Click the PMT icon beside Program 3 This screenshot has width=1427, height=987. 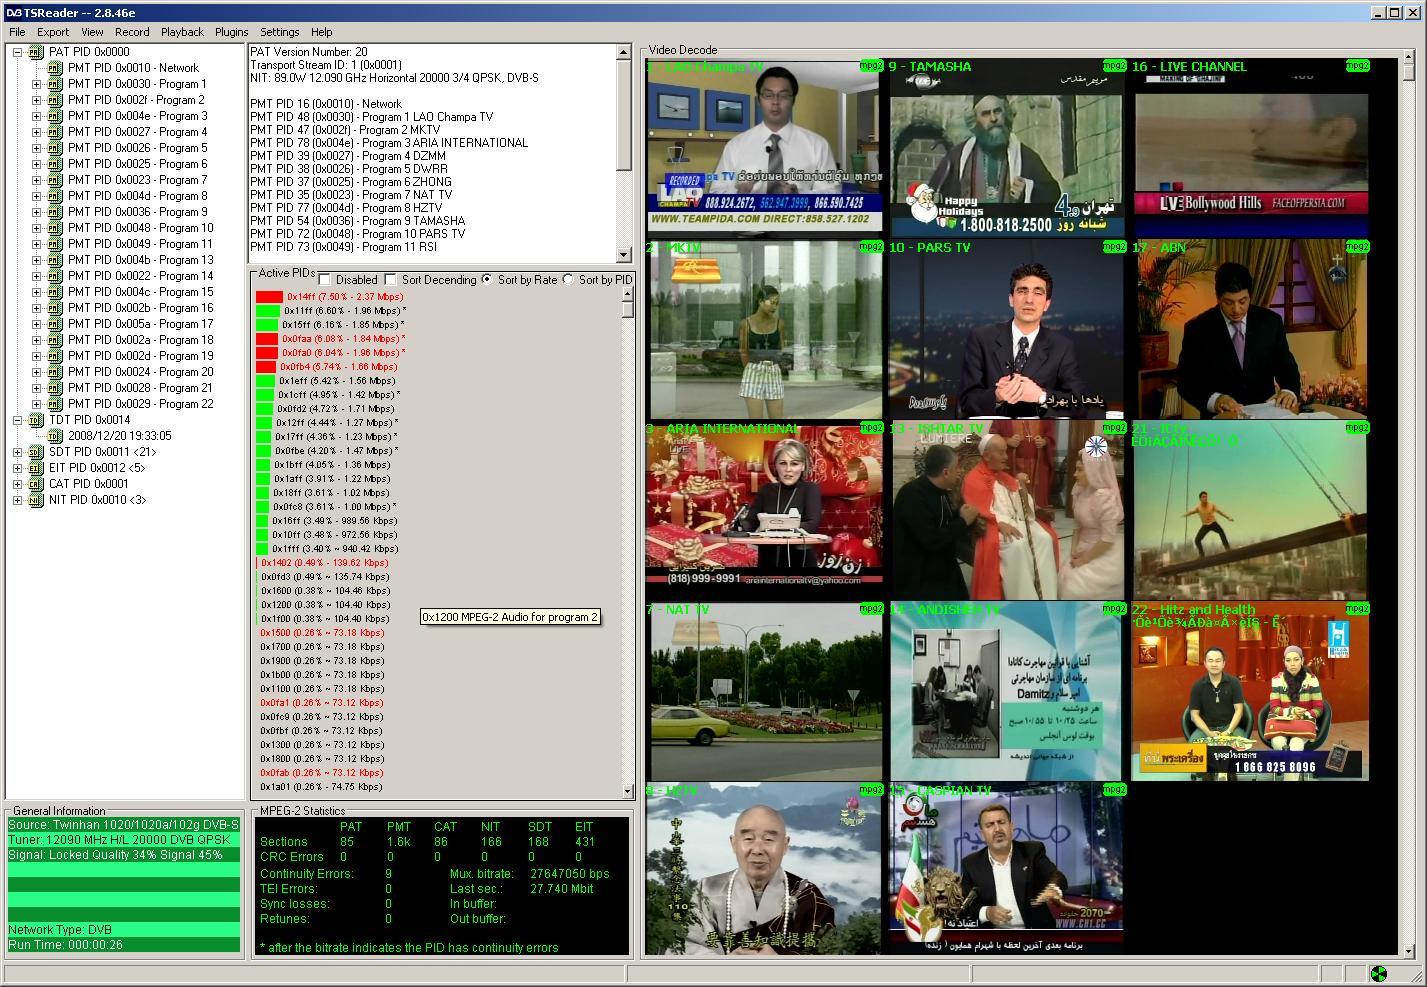[55, 116]
